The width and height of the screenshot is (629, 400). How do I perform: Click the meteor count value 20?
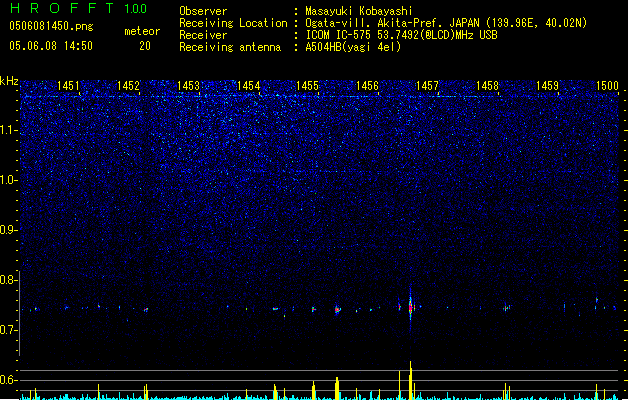click(x=145, y=46)
